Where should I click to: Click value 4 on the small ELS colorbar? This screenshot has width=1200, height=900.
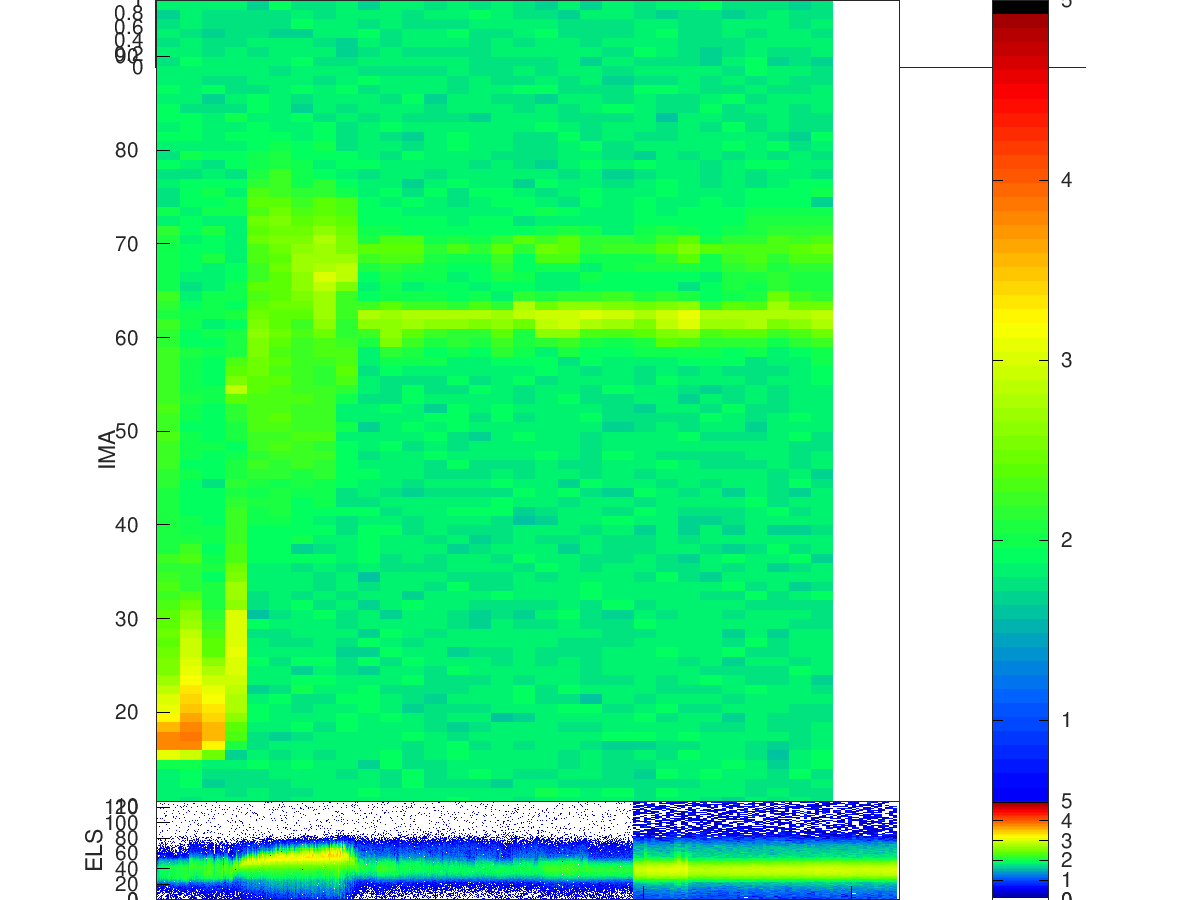point(1067,821)
